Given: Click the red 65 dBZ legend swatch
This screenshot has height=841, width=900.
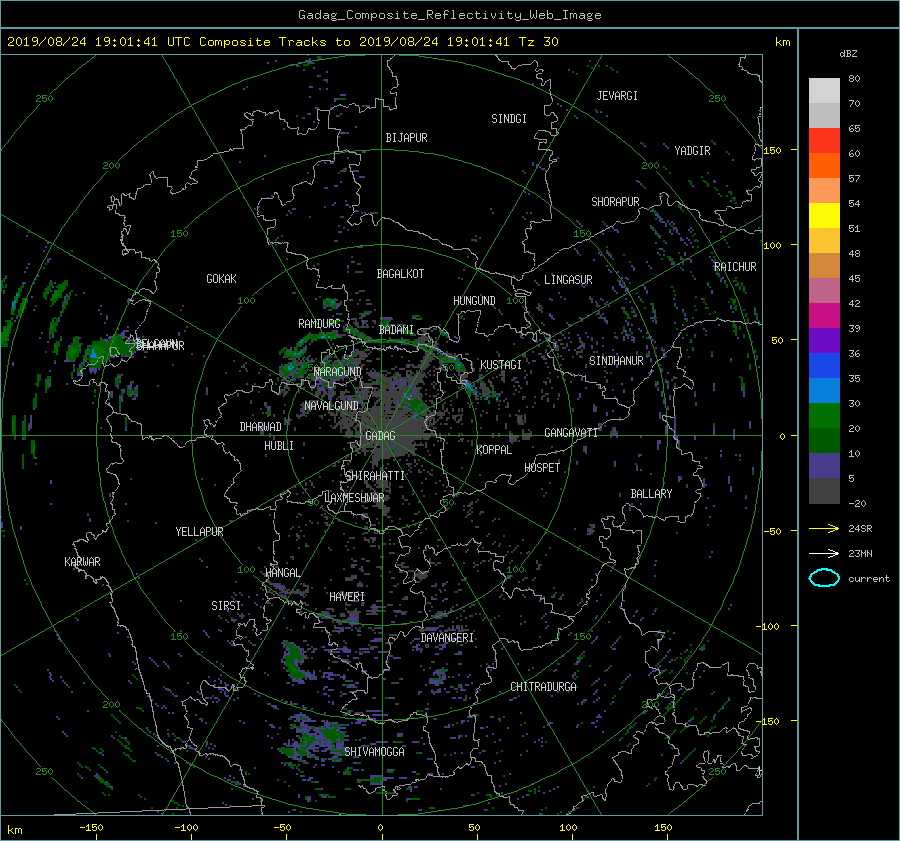Looking at the screenshot, I should tap(824, 141).
